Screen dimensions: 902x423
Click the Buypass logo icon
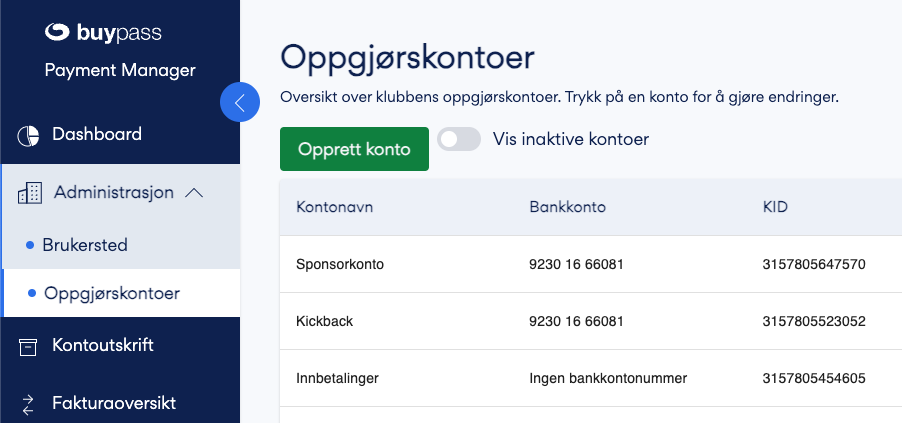tap(57, 32)
